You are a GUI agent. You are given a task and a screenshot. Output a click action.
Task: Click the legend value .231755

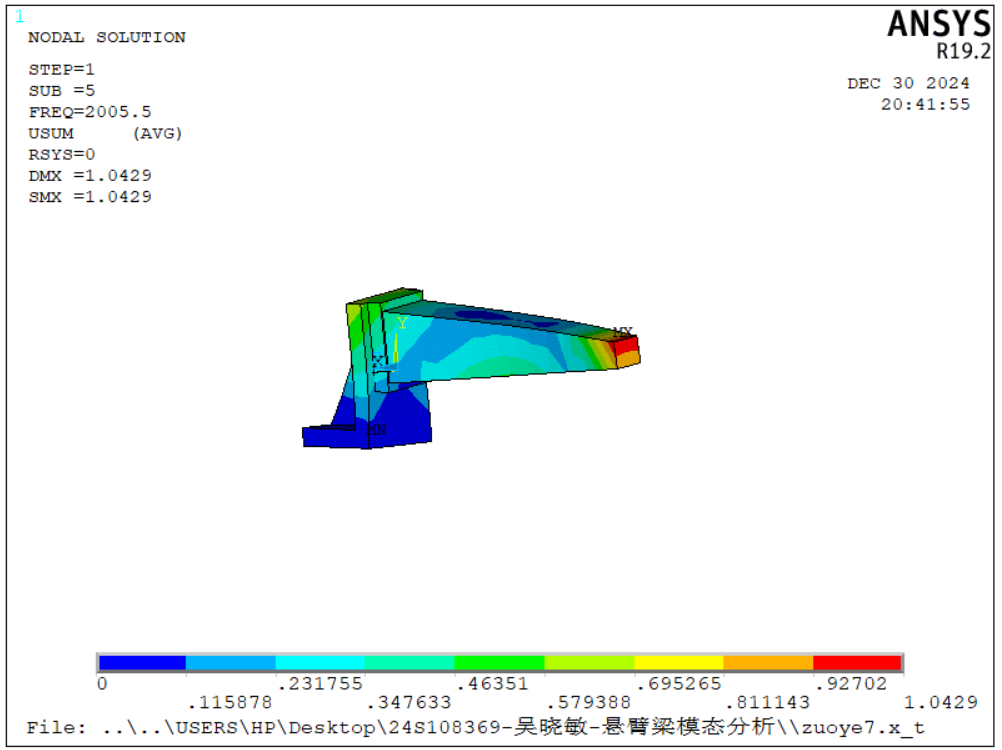tap(320, 684)
